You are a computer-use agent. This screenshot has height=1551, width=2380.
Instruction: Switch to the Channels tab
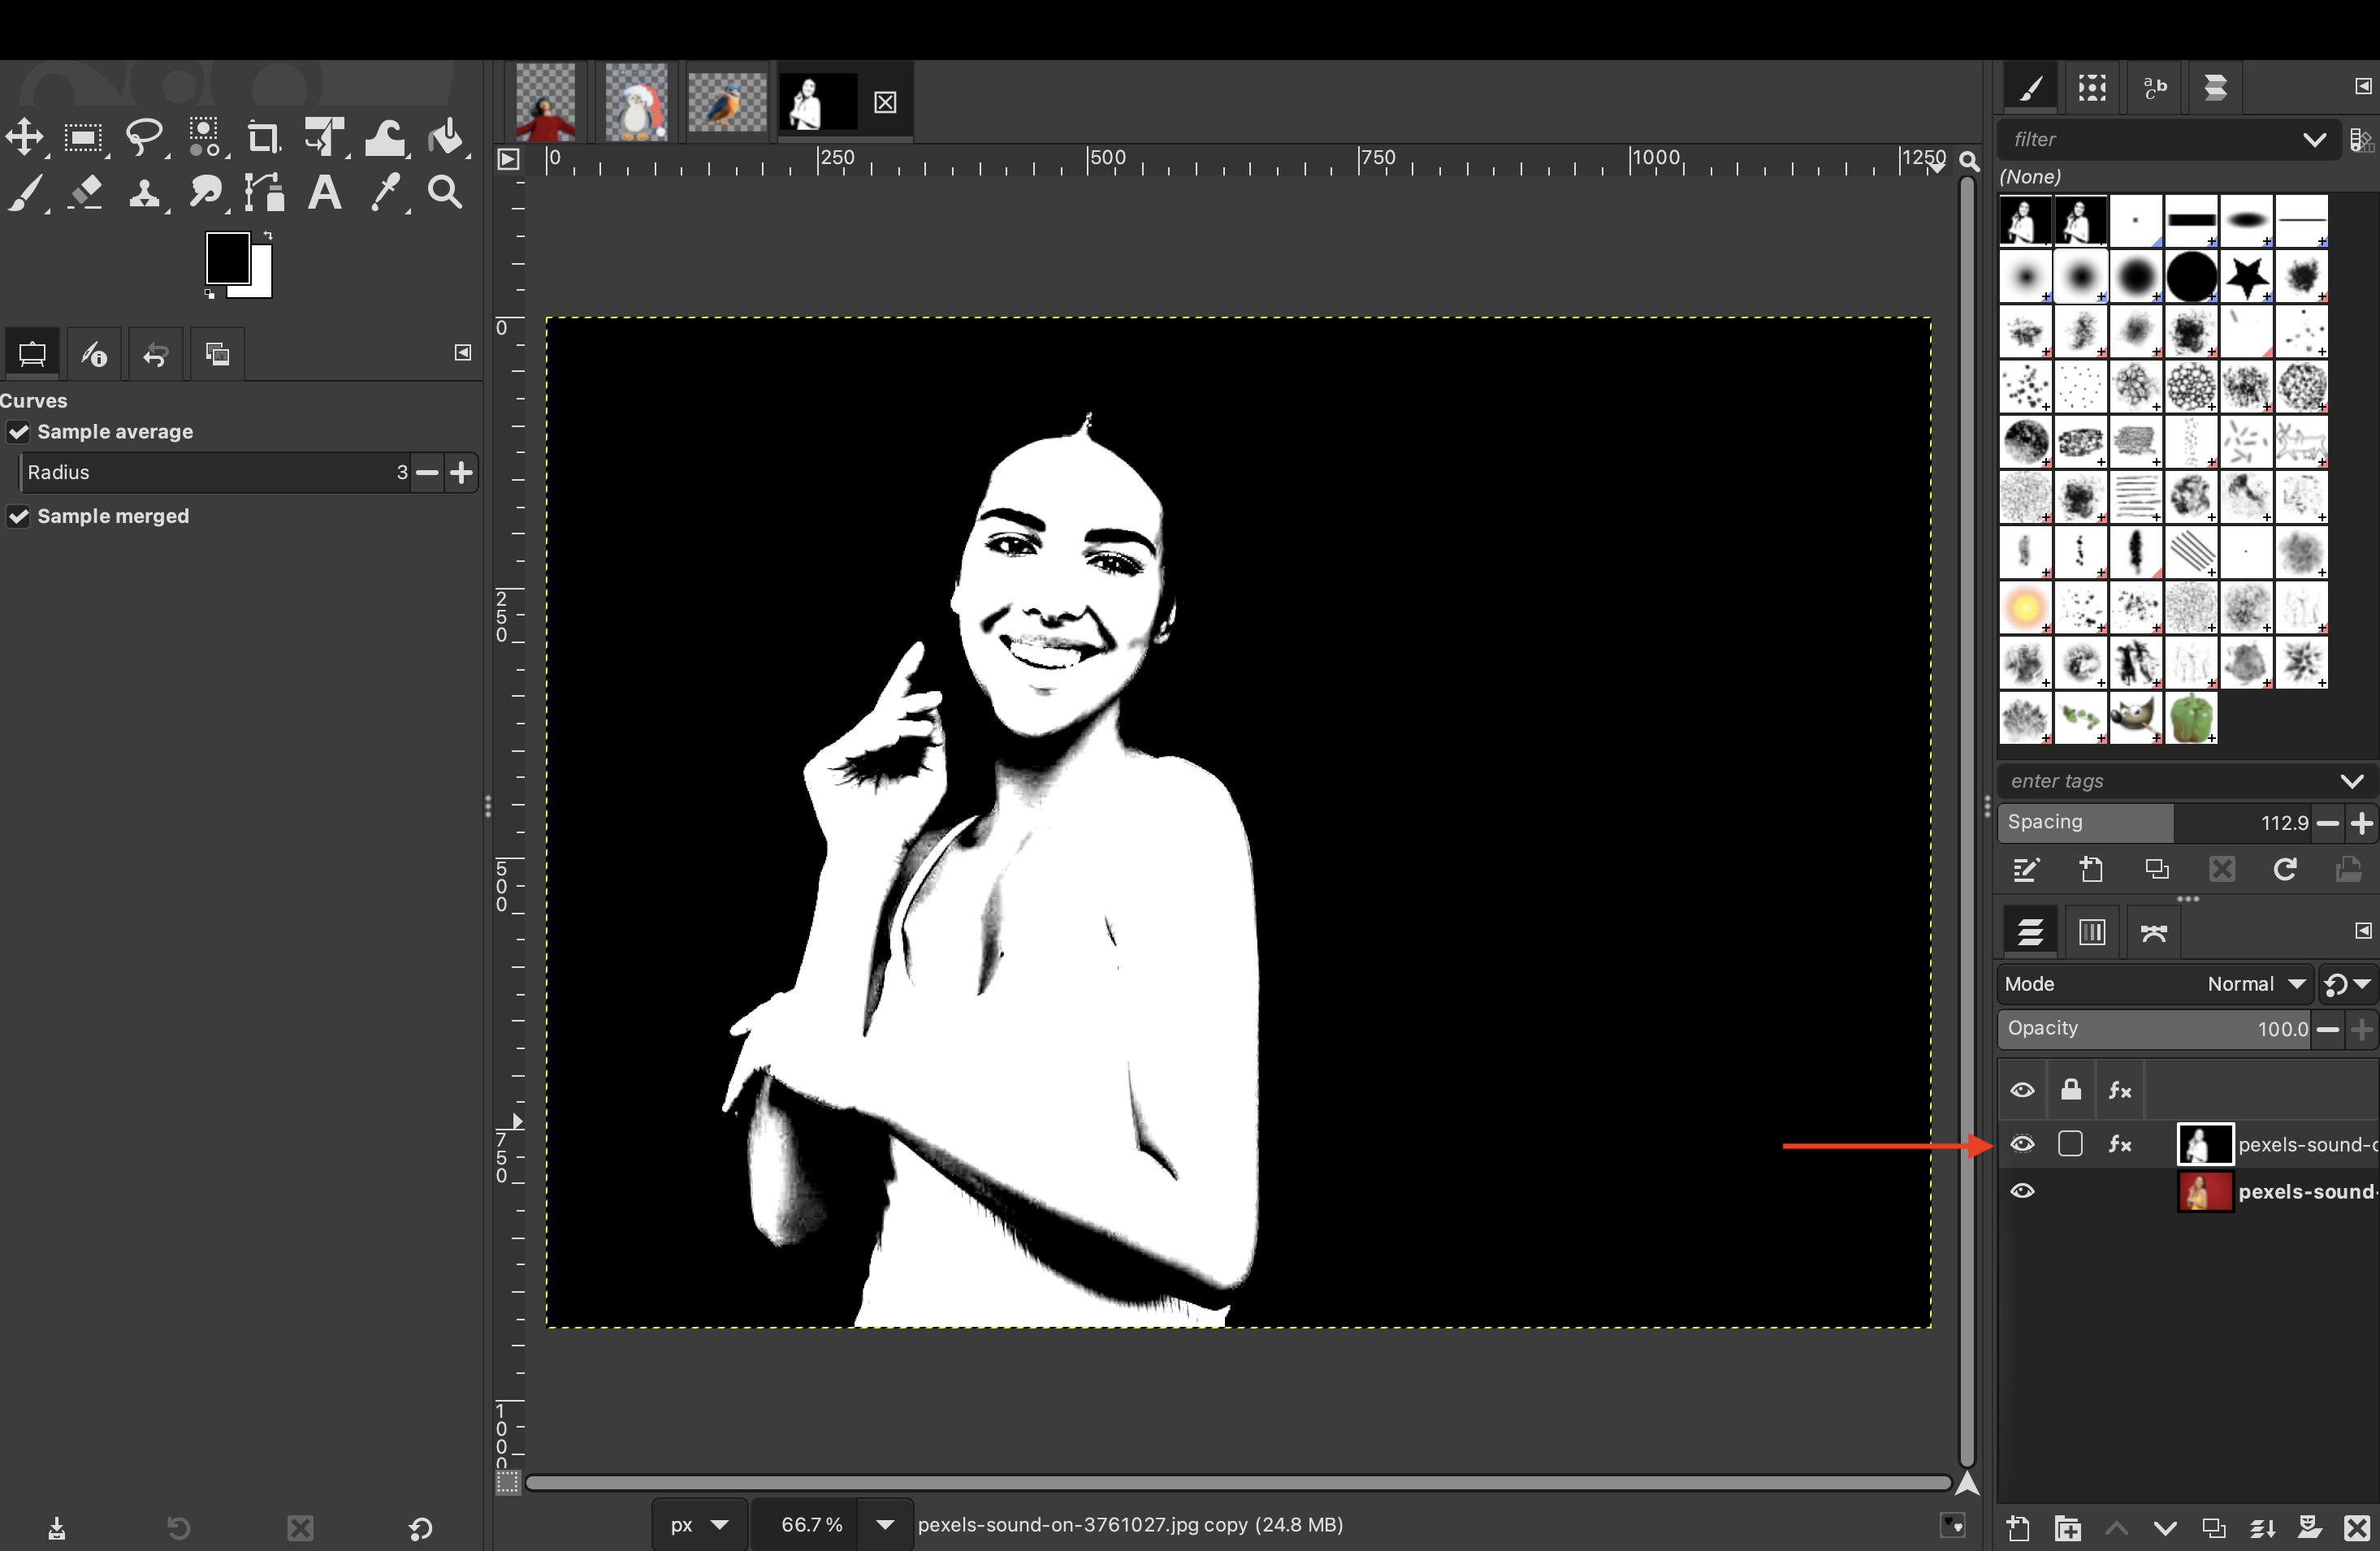point(2092,932)
